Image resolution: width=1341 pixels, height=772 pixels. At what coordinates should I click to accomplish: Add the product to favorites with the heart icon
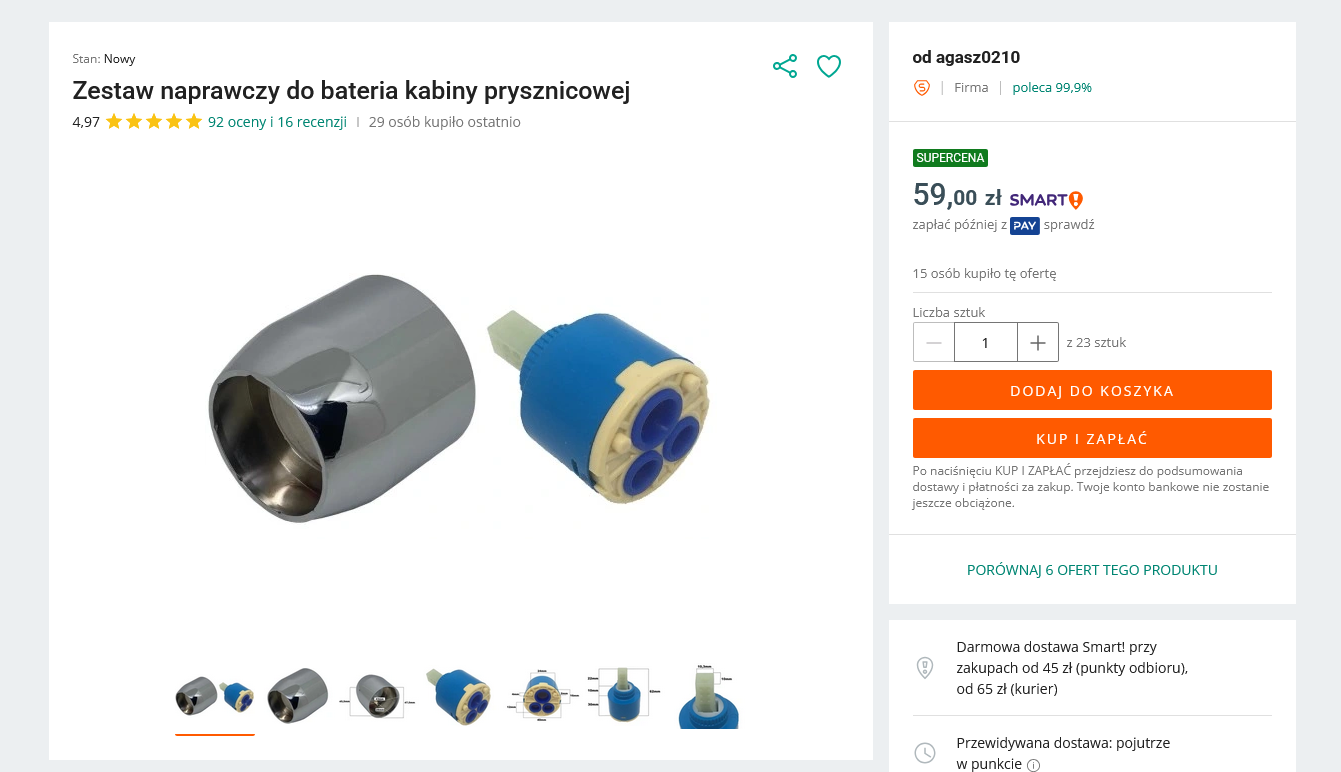pyautogui.click(x=829, y=67)
